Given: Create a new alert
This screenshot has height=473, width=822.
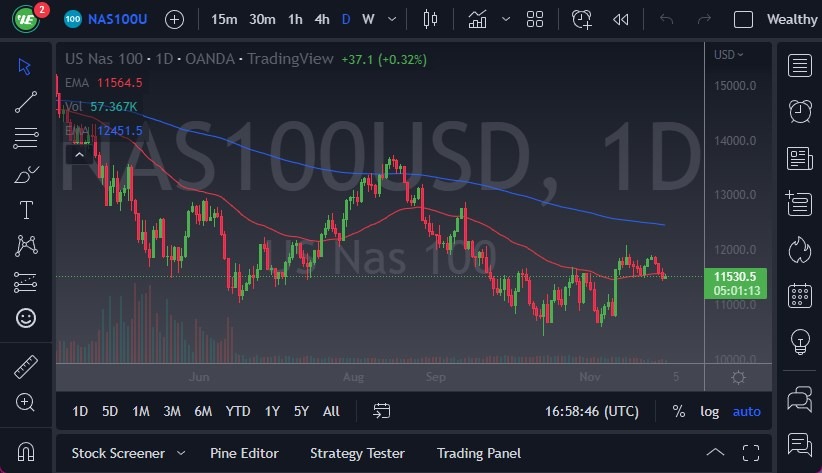Looking at the screenshot, I should click(581, 19).
